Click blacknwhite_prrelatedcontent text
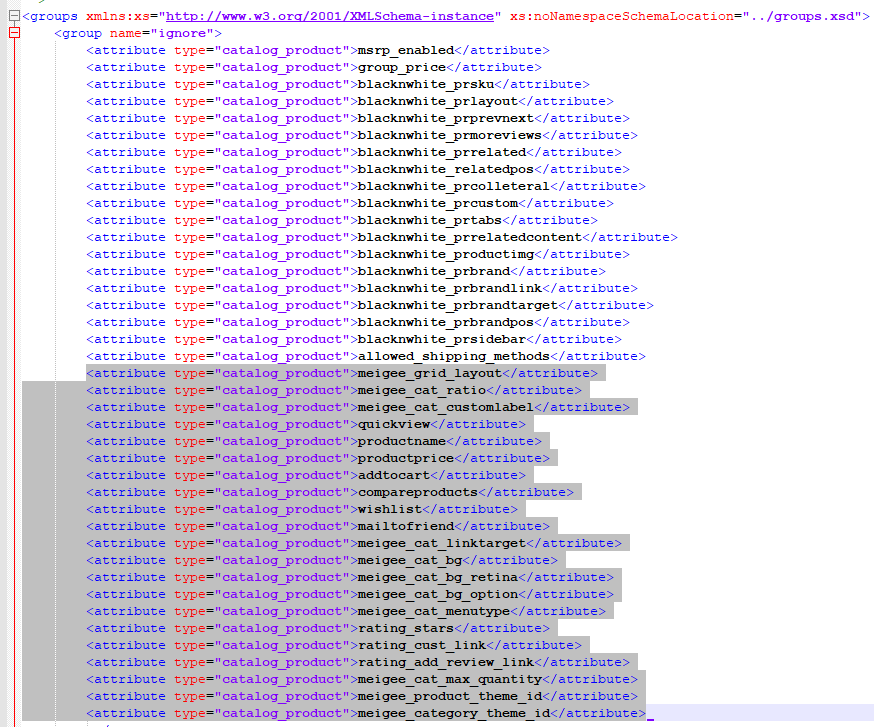This screenshot has width=874, height=727. pyautogui.click(x=470, y=238)
